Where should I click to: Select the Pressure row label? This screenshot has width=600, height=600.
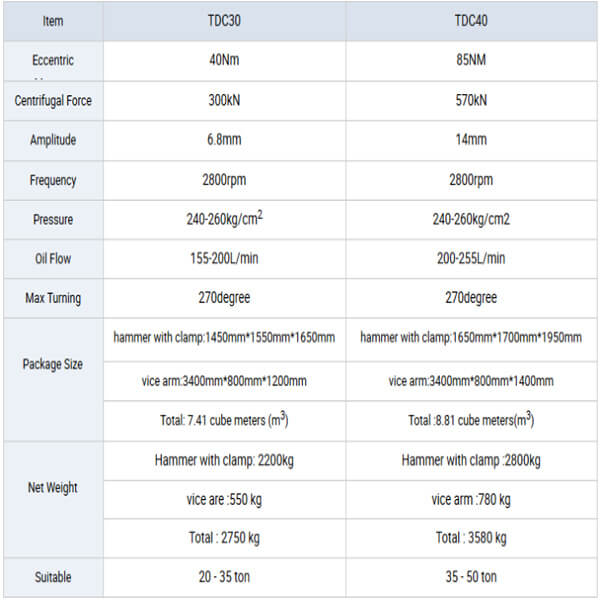point(52,220)
